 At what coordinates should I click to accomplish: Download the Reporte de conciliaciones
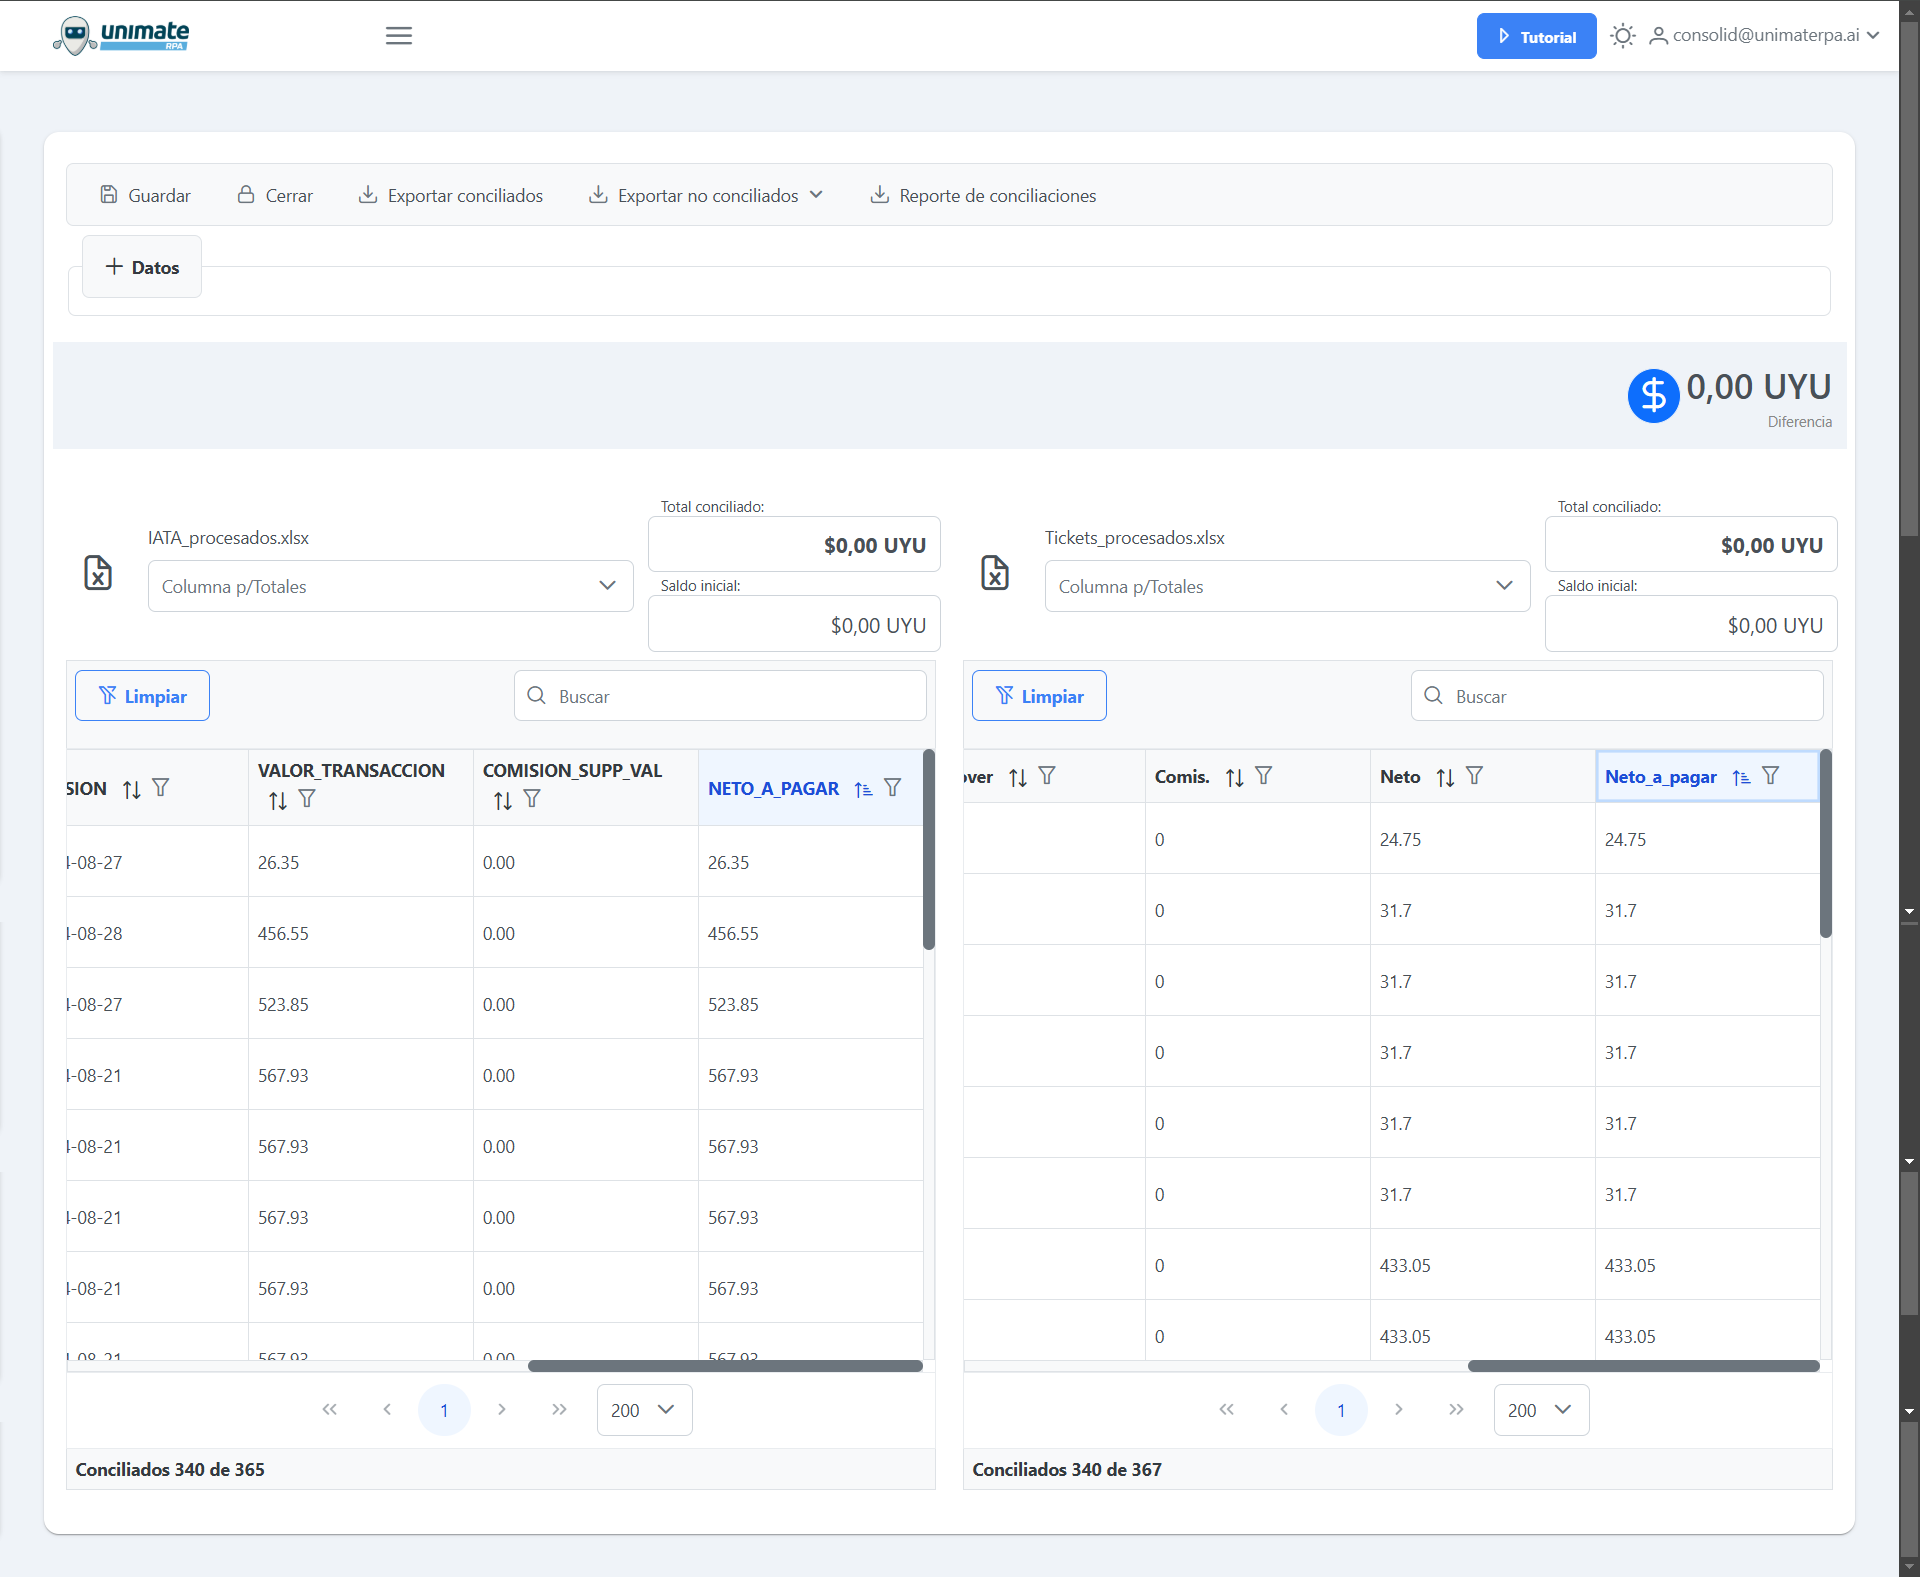point(983,195)
